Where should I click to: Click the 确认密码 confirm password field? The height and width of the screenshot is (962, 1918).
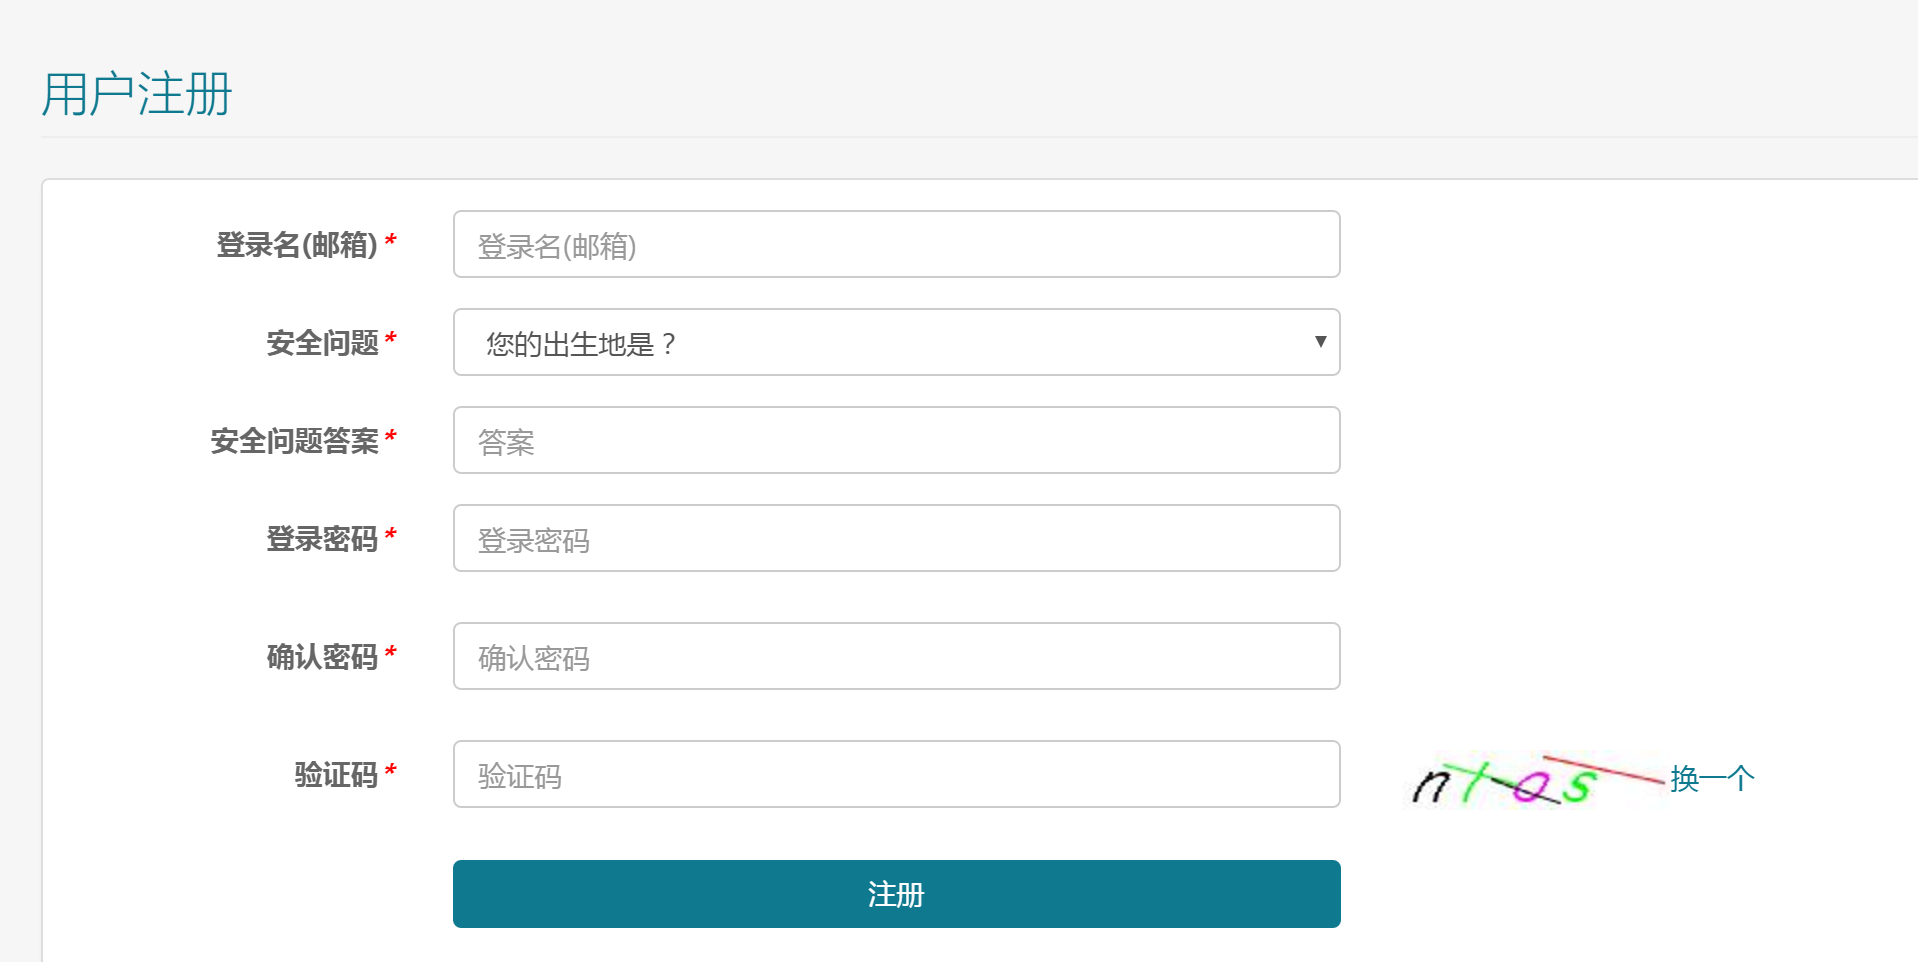click(895, 656)
